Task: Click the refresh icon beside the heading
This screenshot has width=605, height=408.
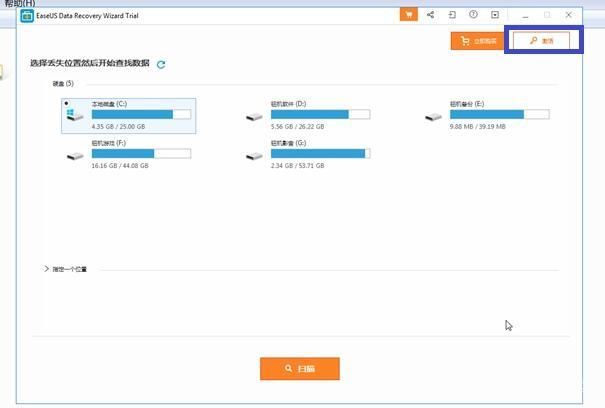Action: pos(161,64)
